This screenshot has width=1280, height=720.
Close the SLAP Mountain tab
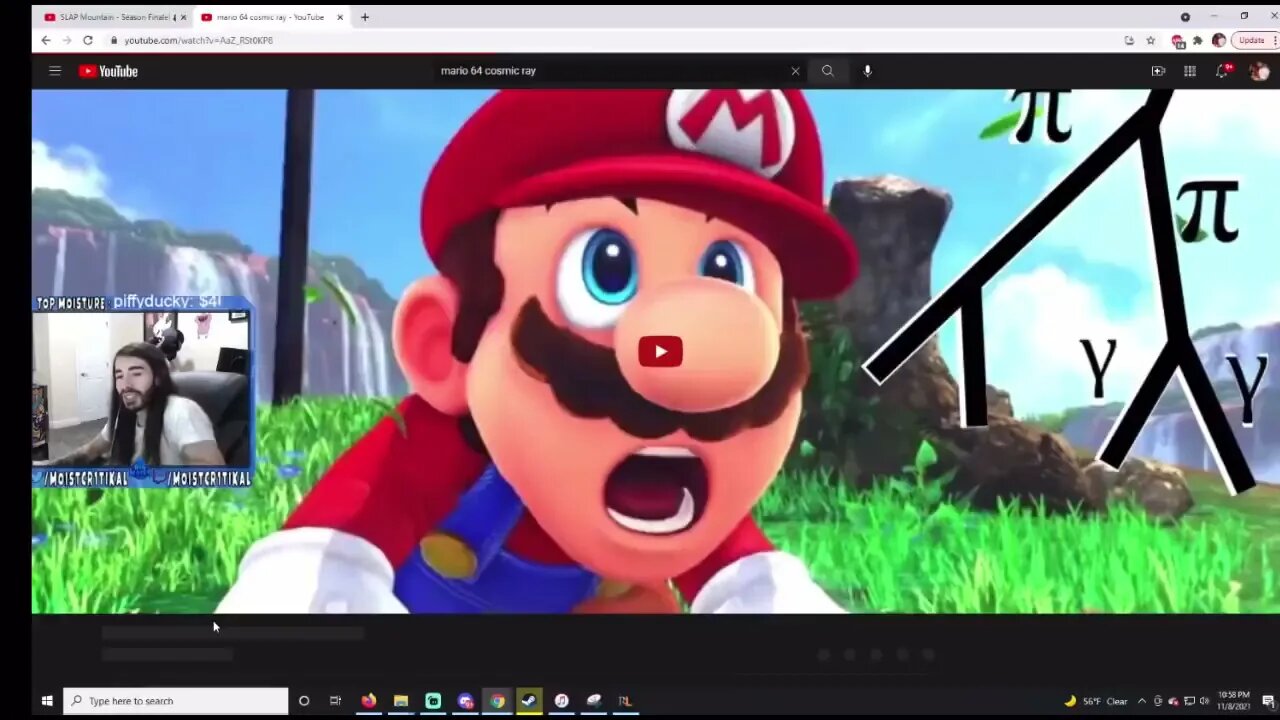pos(183,17)
